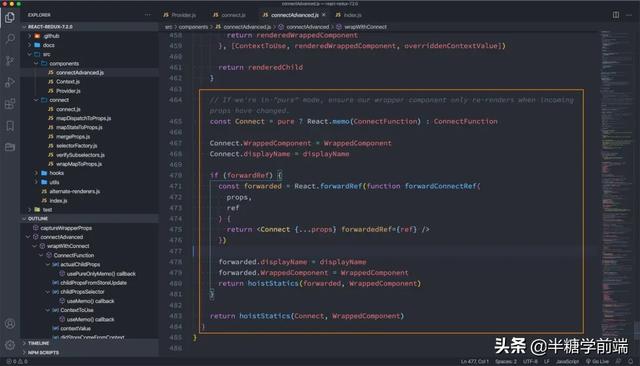Click the Ln 477, Col 1 position indicator
This screenshot has height=366, width=640.
(x=475, y=362)
